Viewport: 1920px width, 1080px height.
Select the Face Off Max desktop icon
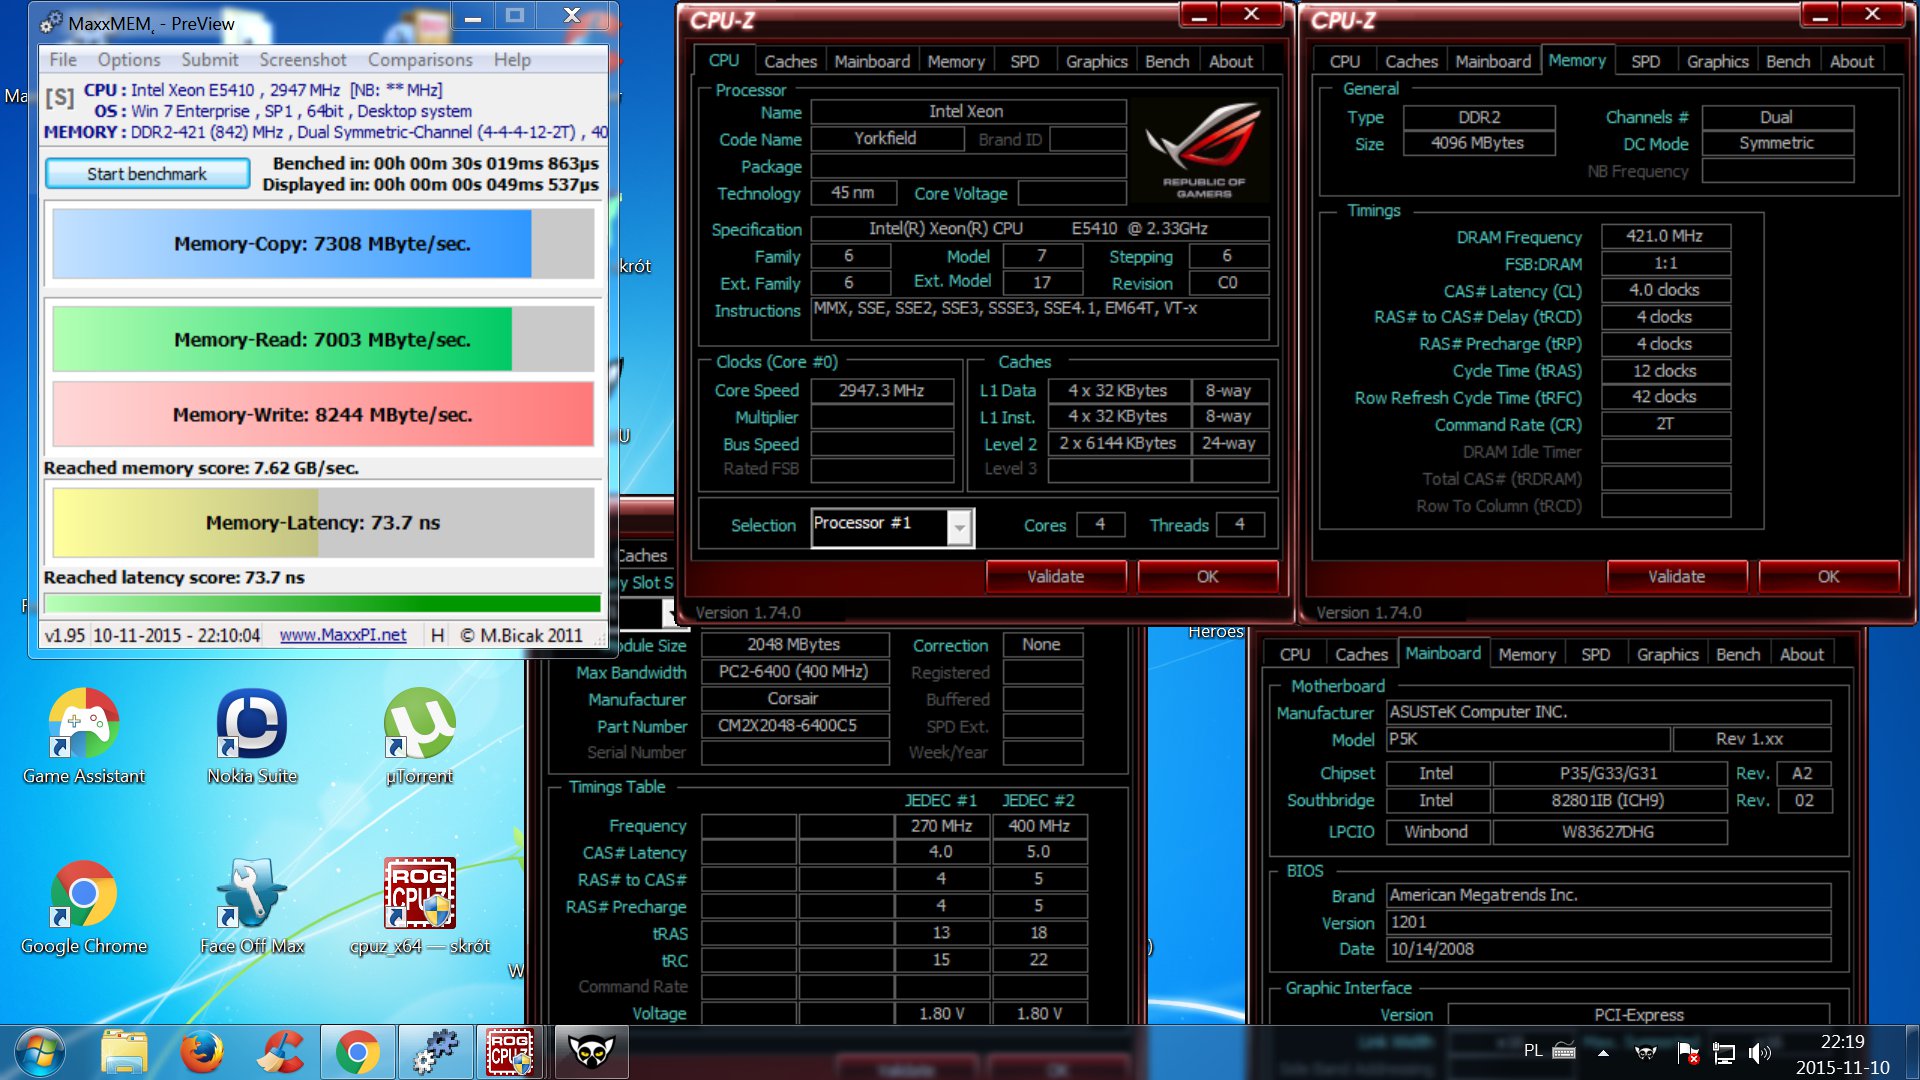click(252, 906)
